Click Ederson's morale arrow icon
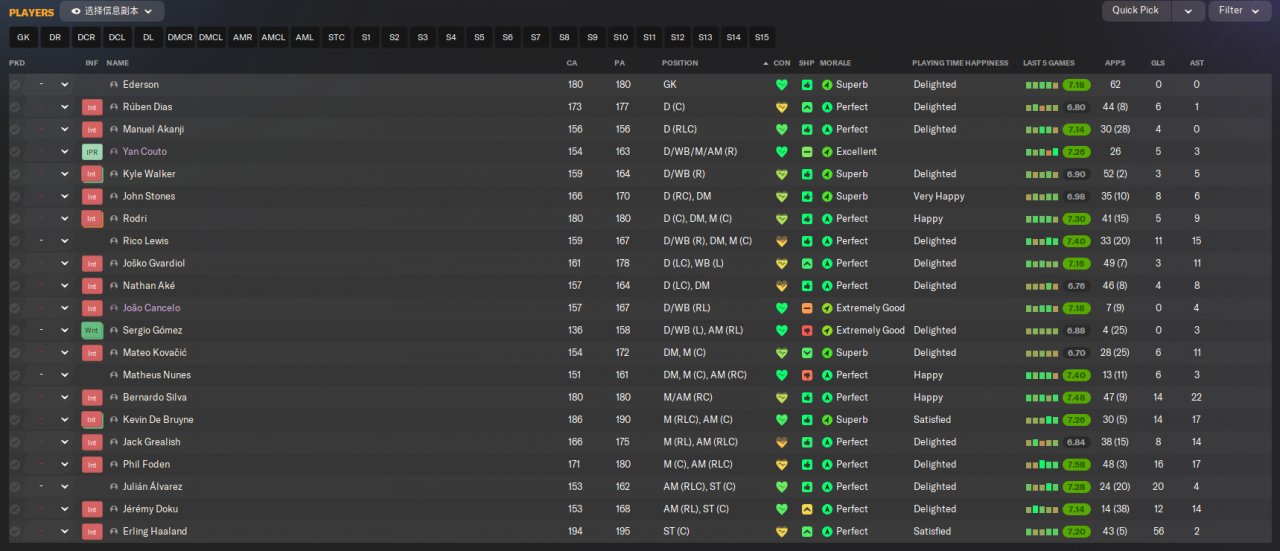1280x551 pixels. [827, 85]
